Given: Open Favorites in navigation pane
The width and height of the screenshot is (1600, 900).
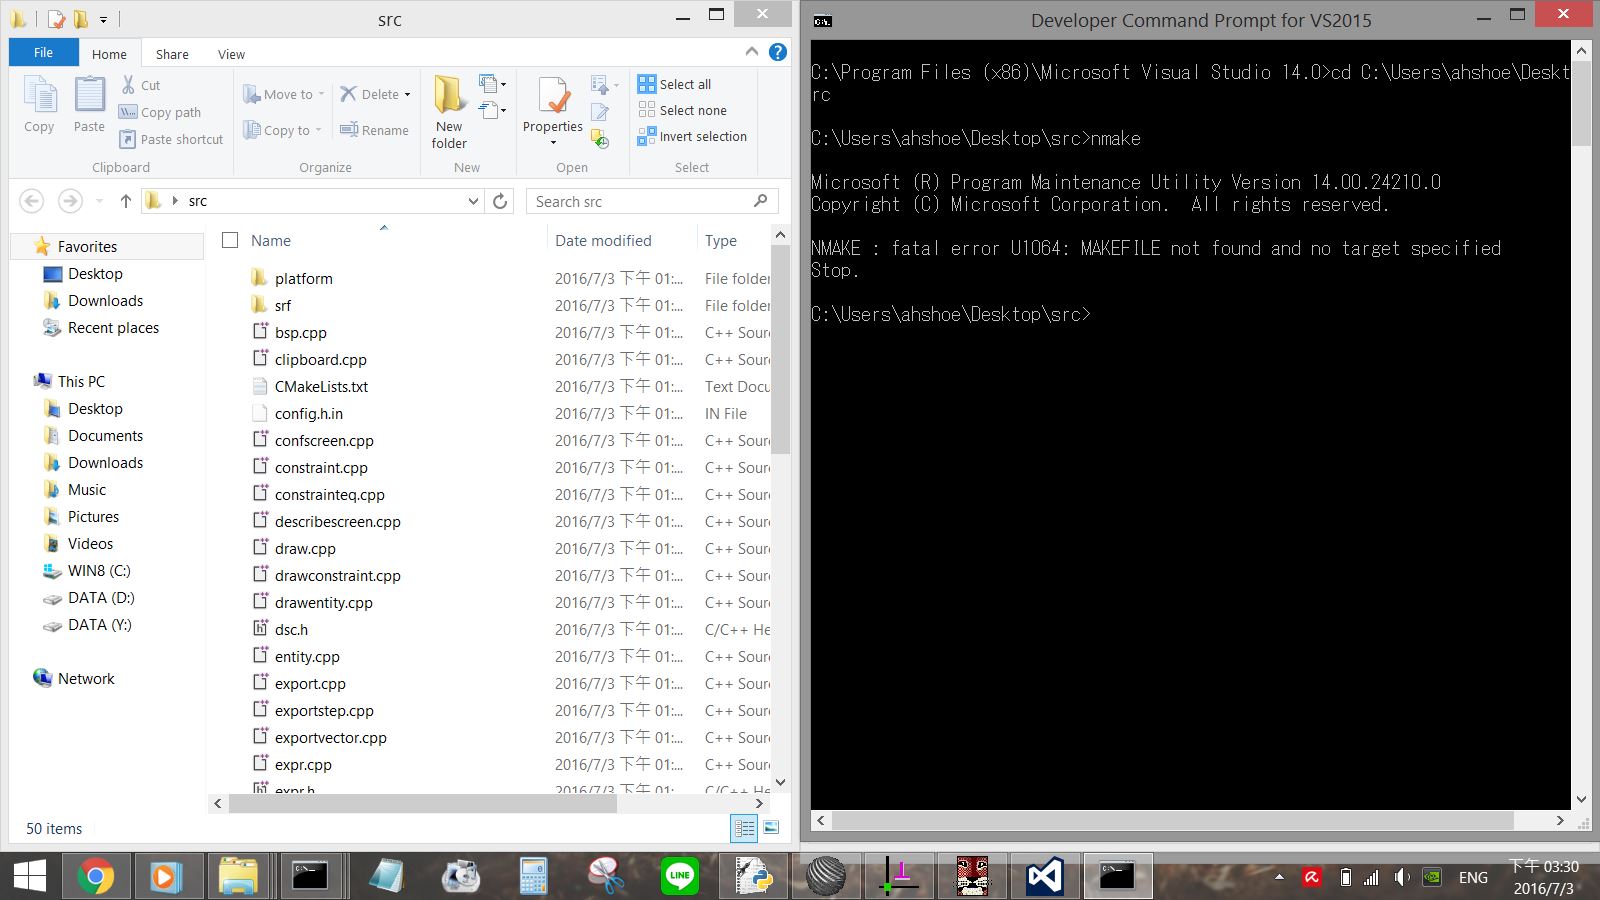Looking at the screenshot, I should pyautogui.click(x=87, y=246).
